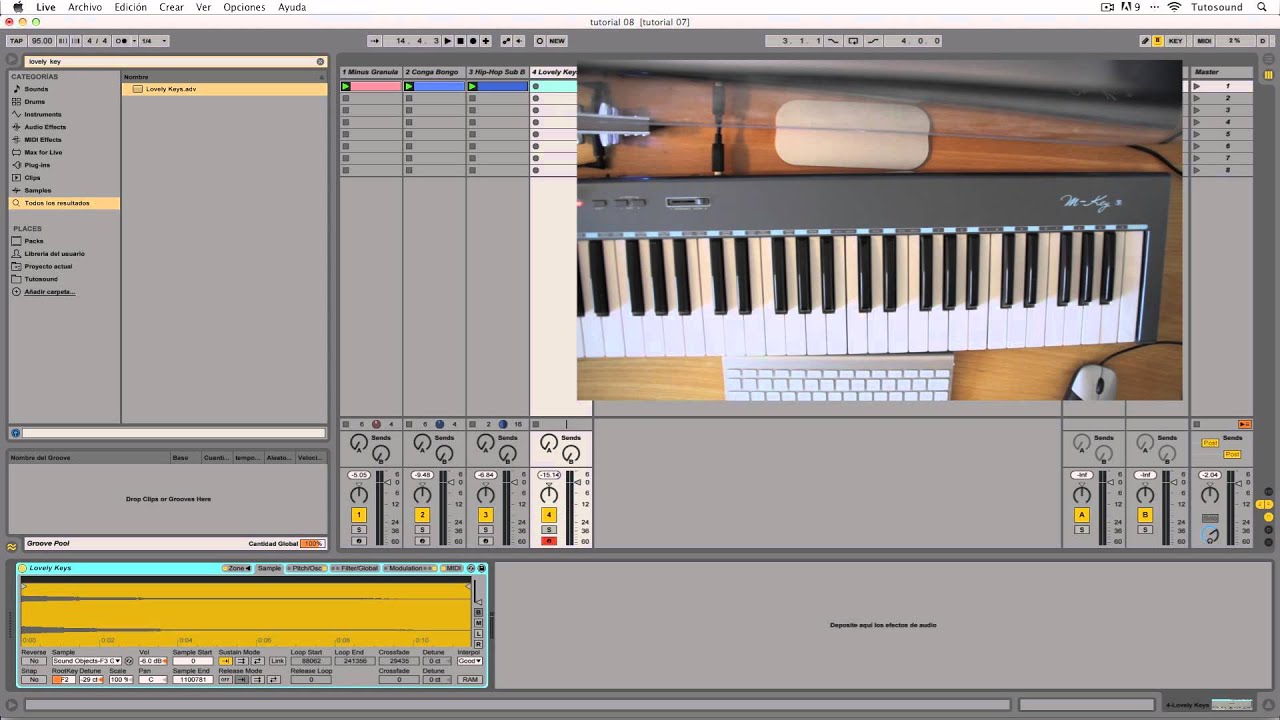This screenshot has height=720, width=1280.
Task: Start playback with the Play button
Action: 447,41
